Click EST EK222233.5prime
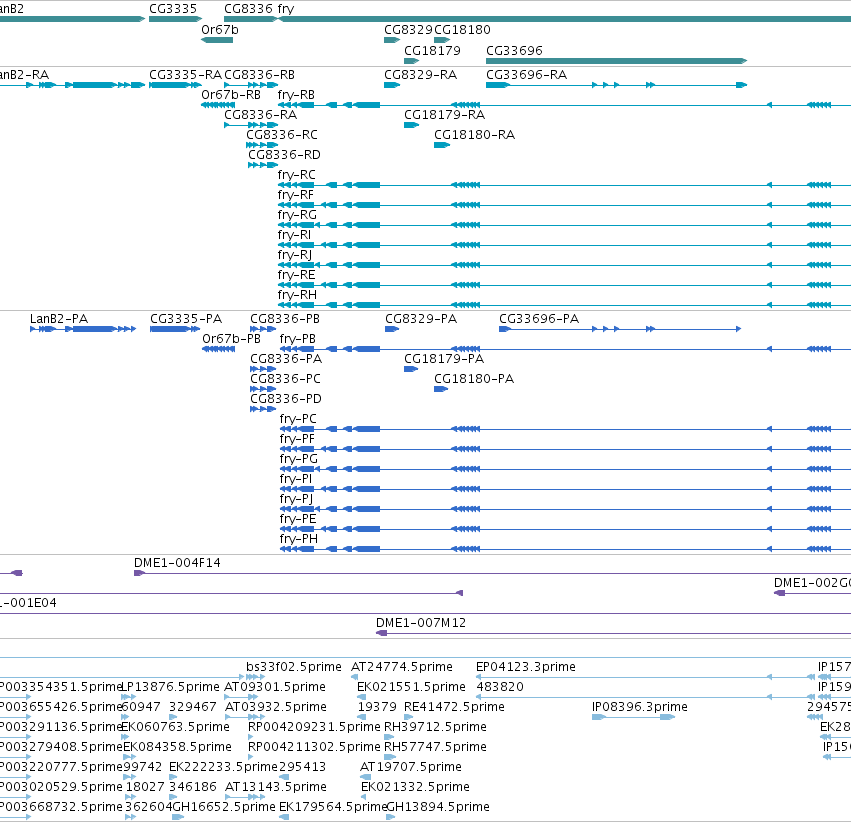Image resolution: width=851 pixels, height=822 pixels. click(223, 768)
